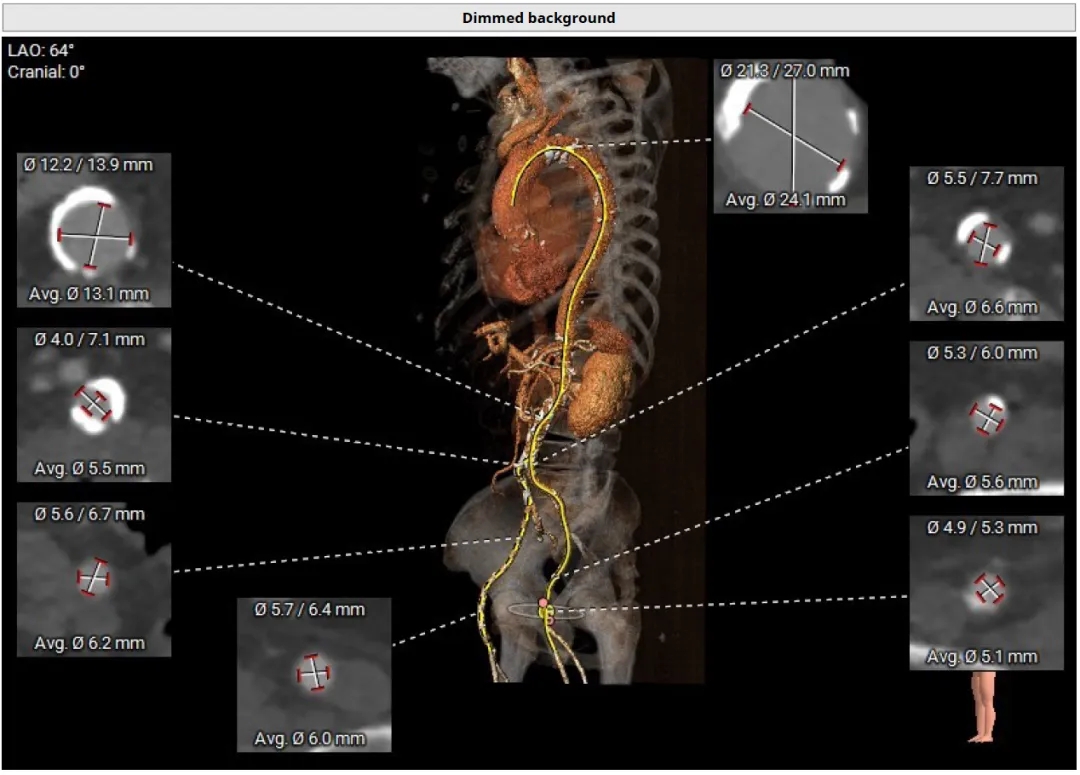The width and height of the screenshot is (1080, 775).
Task: Click the cross-section image measuring 5.3 / 6.0 mm
Action: [x=986, y=417]
